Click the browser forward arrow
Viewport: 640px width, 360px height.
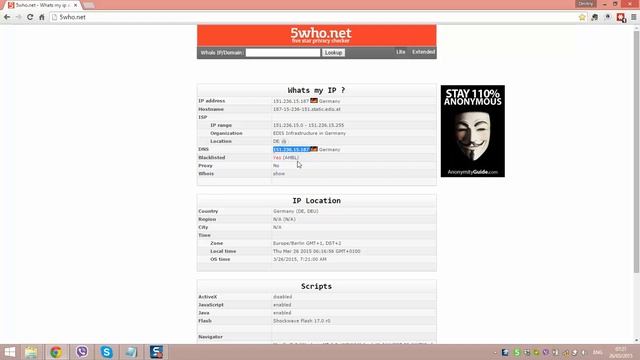18,17
